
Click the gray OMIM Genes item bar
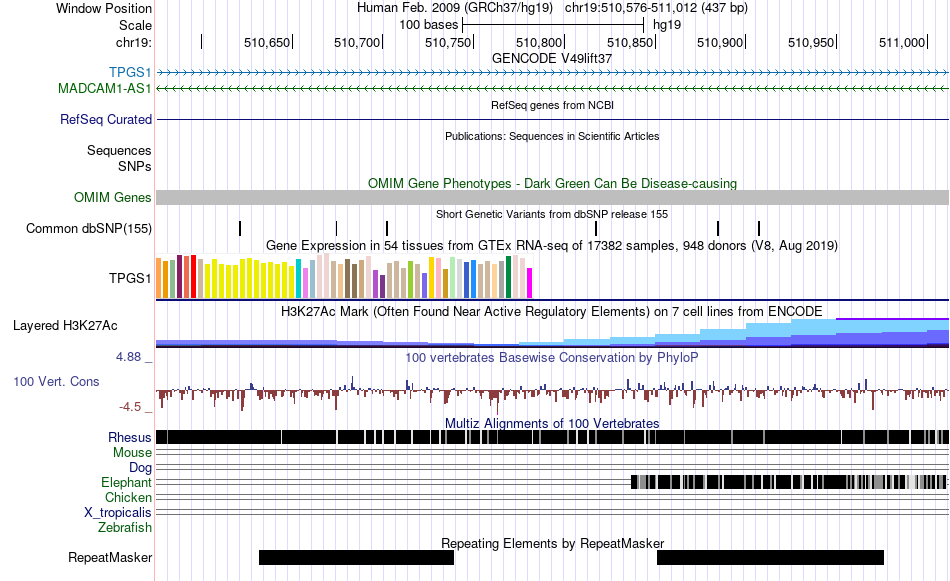tap(552, 198)
